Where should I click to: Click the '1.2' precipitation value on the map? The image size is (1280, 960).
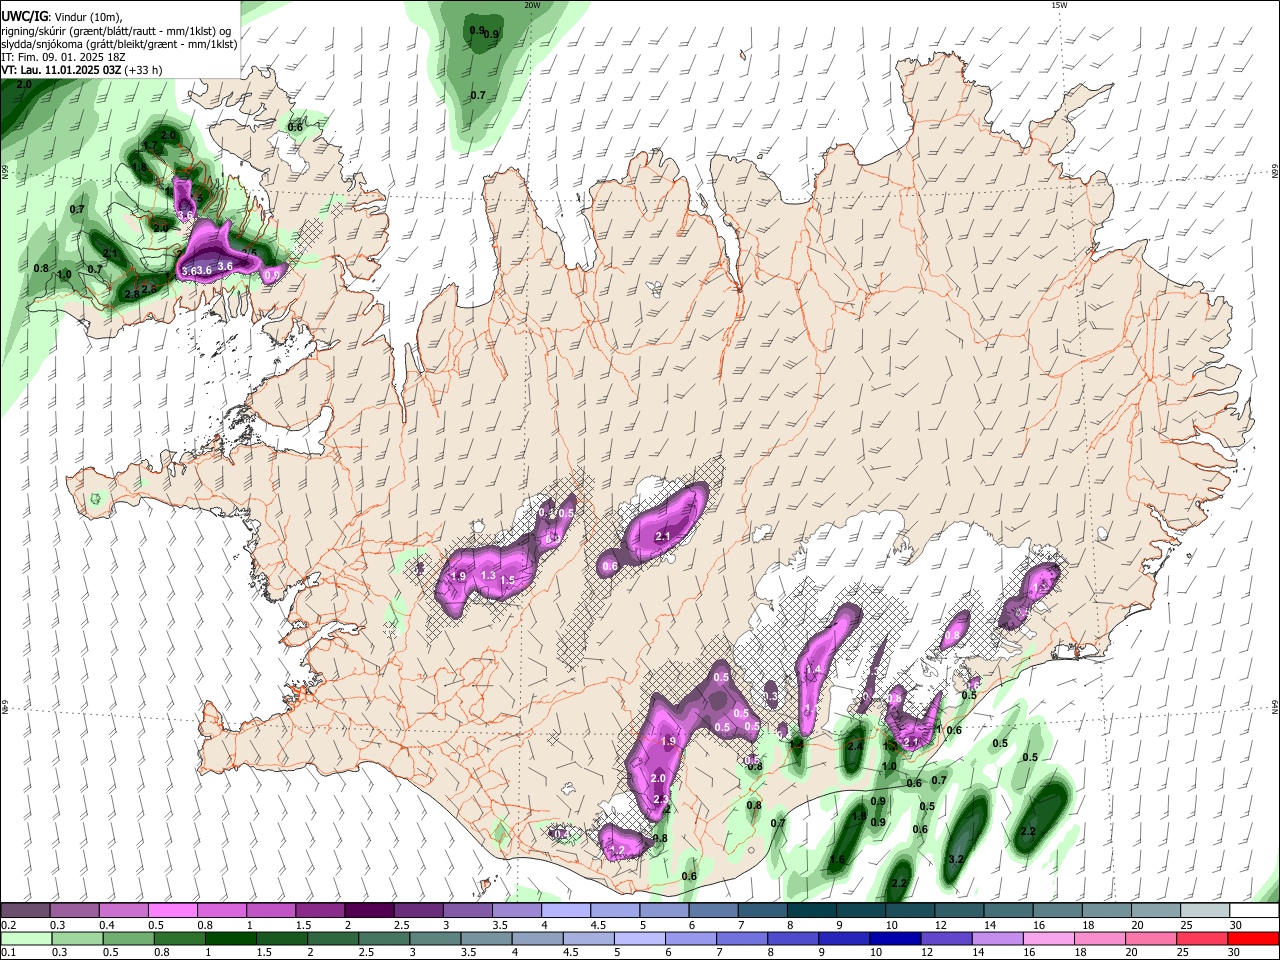point(617,851)
